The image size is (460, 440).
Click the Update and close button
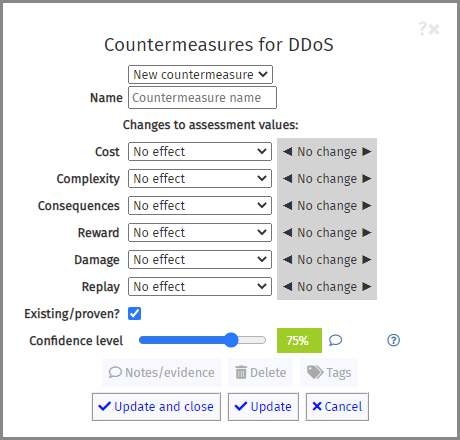pyautogui.click(x=156, y=407)
